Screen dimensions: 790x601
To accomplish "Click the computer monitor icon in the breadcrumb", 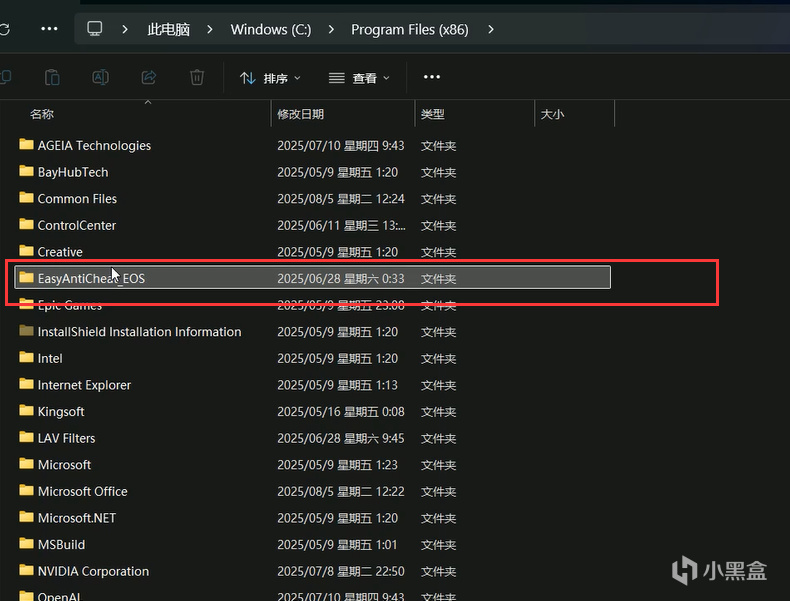I will tap(95, 29).
